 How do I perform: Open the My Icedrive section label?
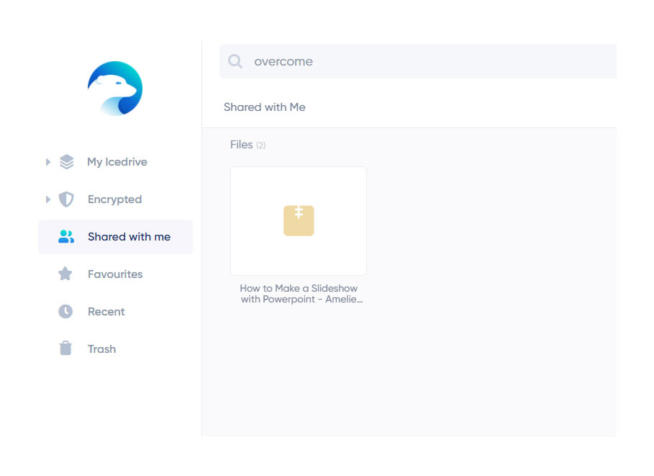coord(117,162)
